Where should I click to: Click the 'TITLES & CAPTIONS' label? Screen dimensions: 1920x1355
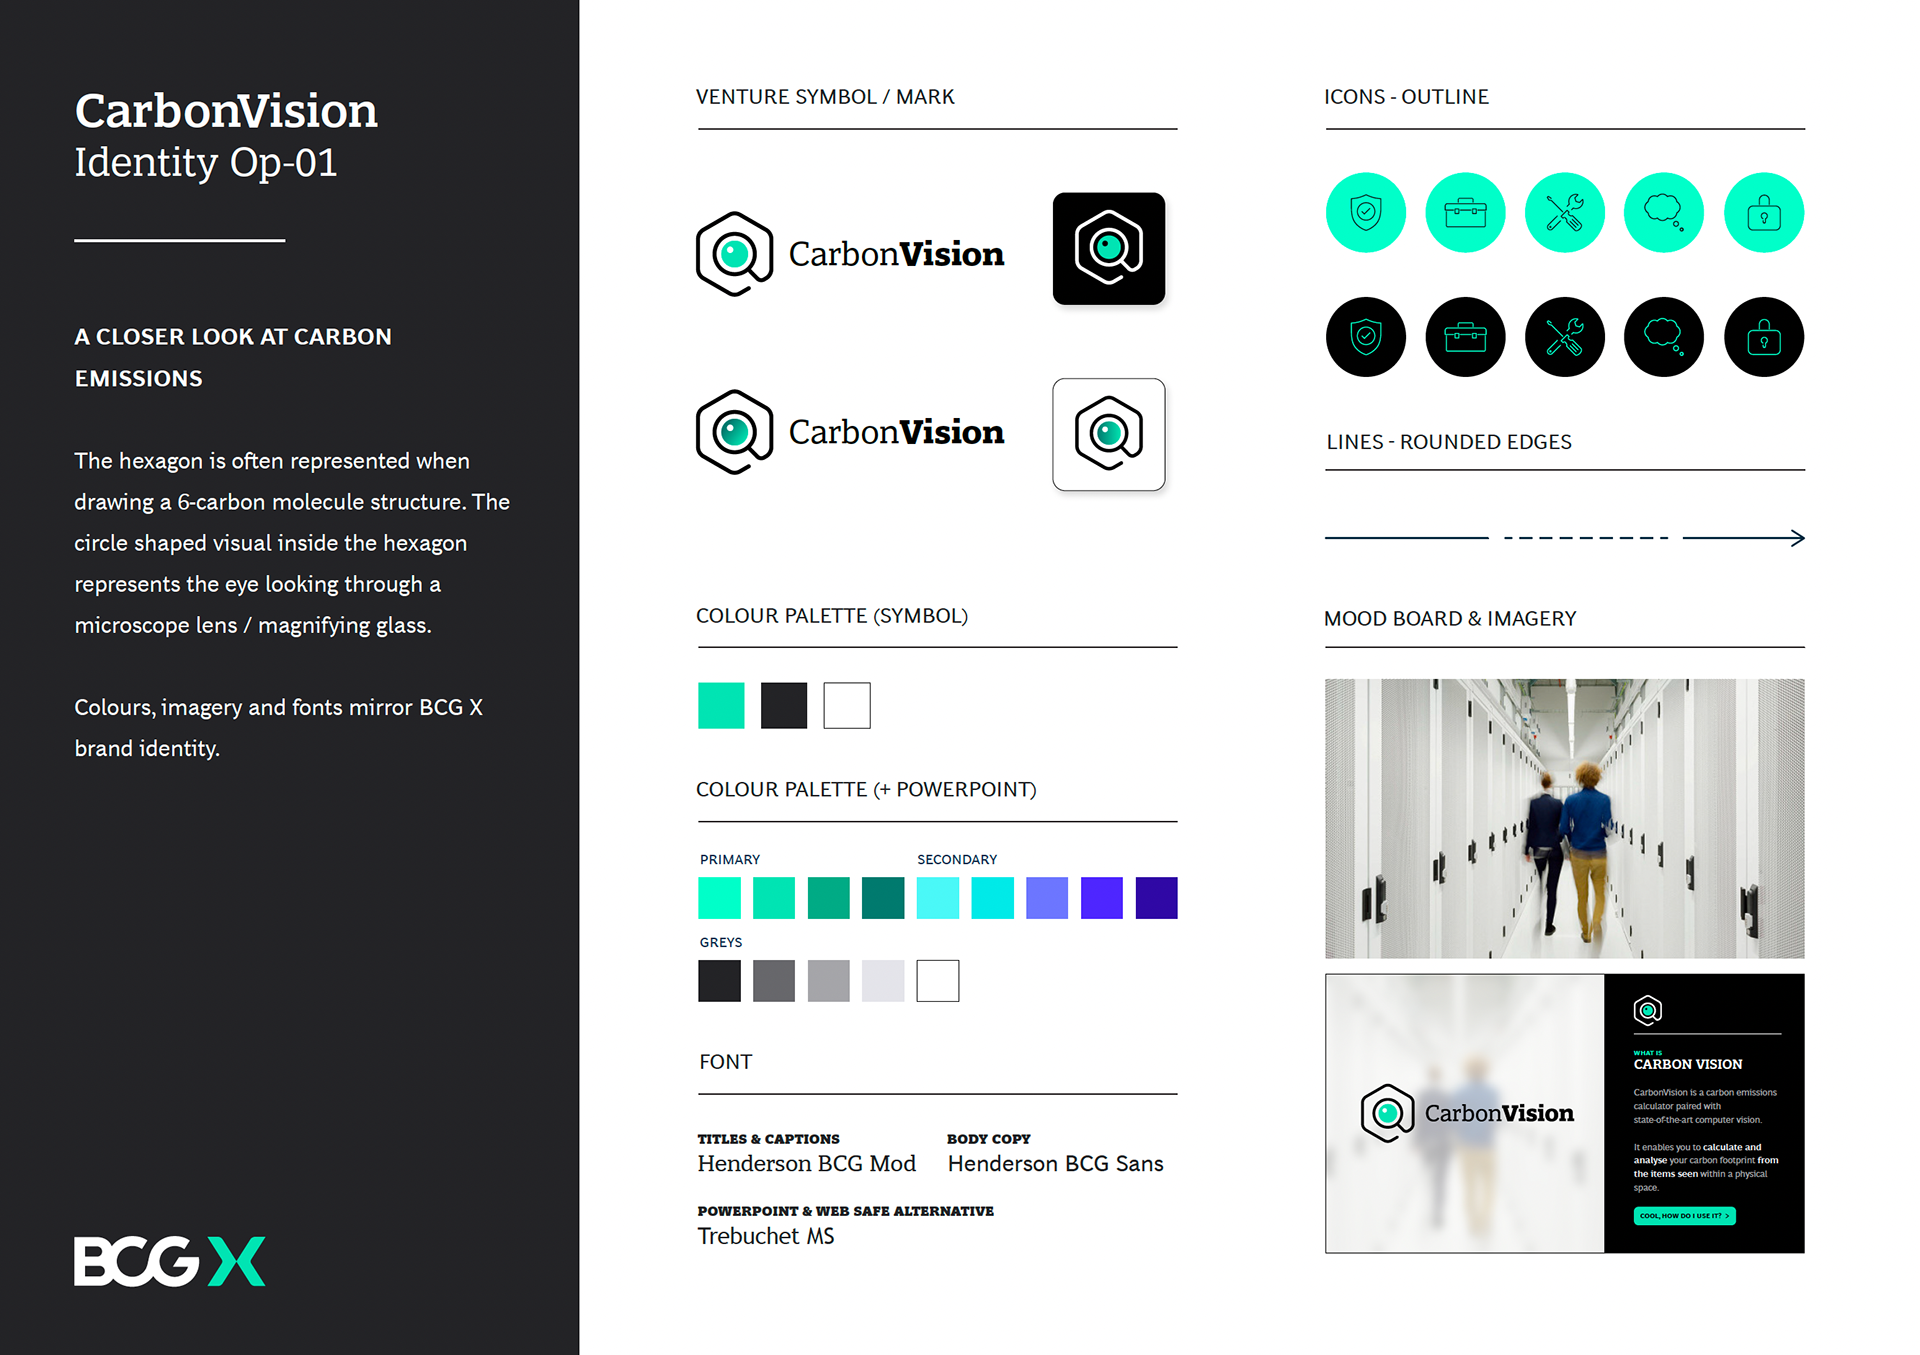(x=768, y=1139)
